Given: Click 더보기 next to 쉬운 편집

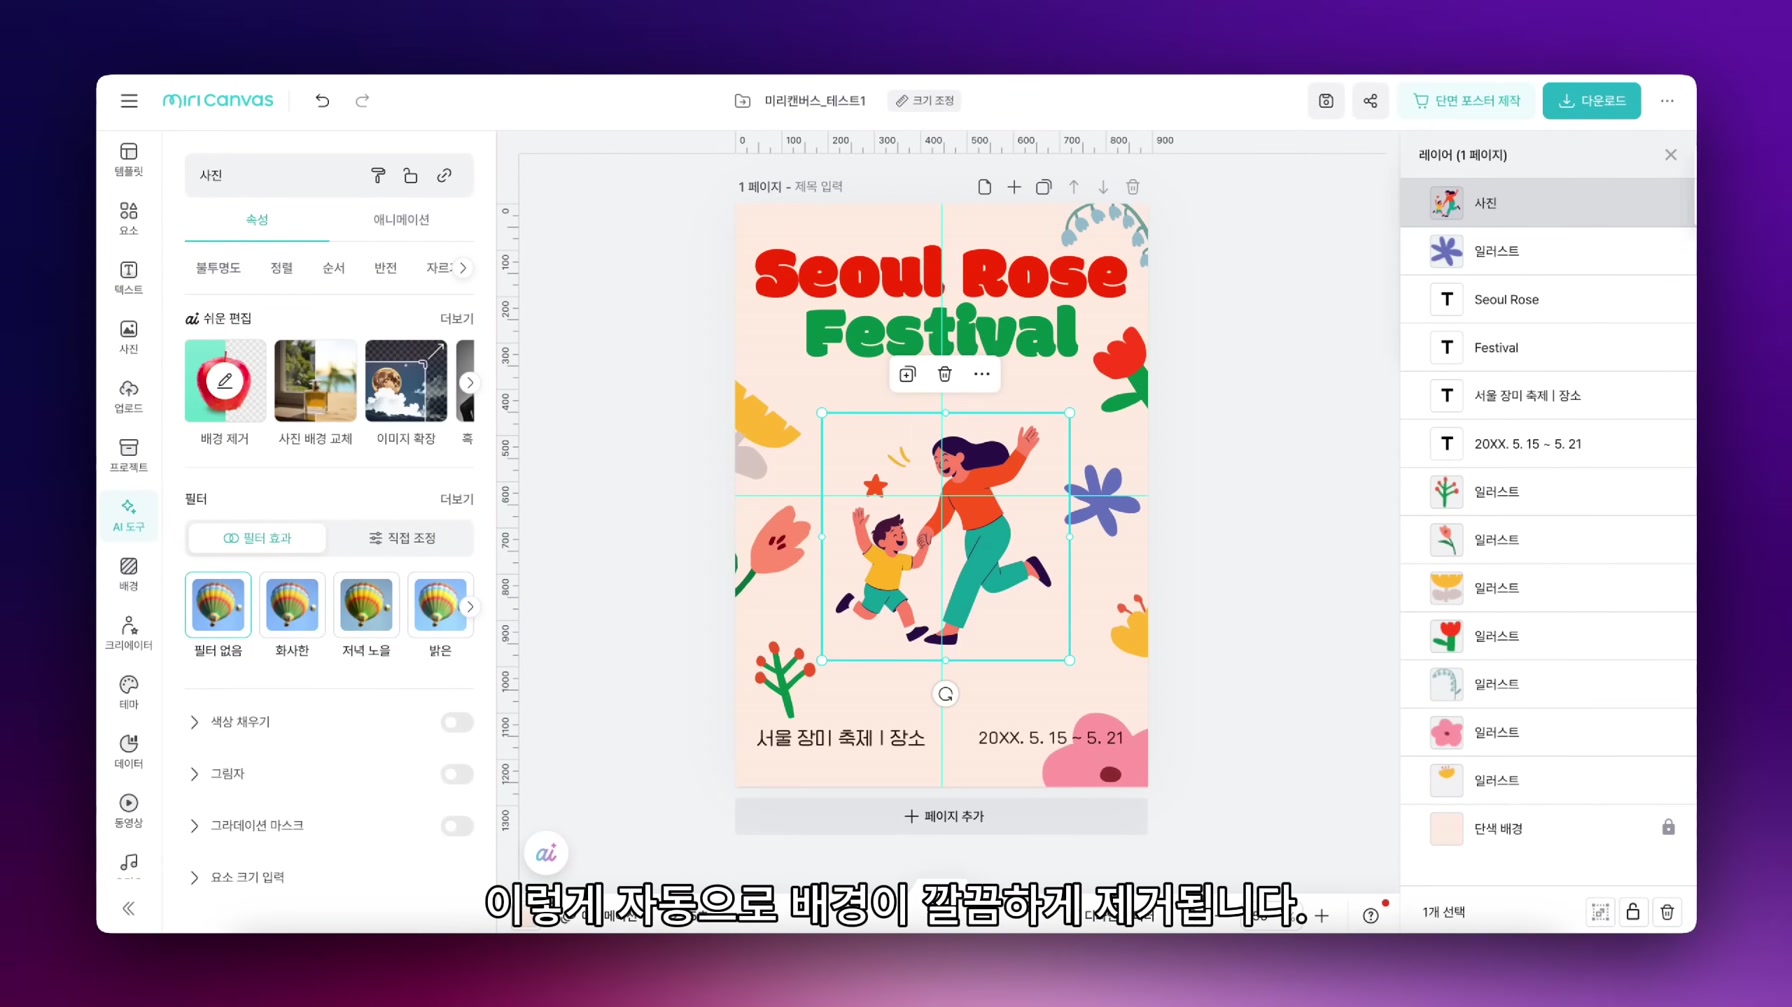Looking at the screenshot, I should tap(457, 318).
